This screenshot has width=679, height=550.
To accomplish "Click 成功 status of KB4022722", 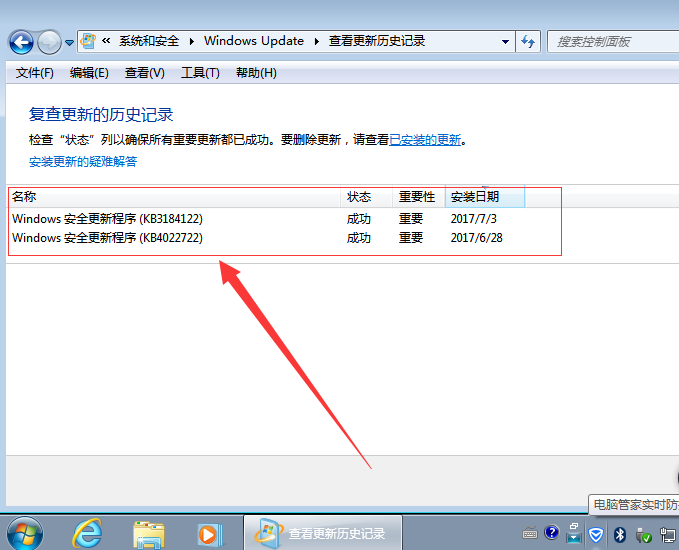I will [359, 238].
